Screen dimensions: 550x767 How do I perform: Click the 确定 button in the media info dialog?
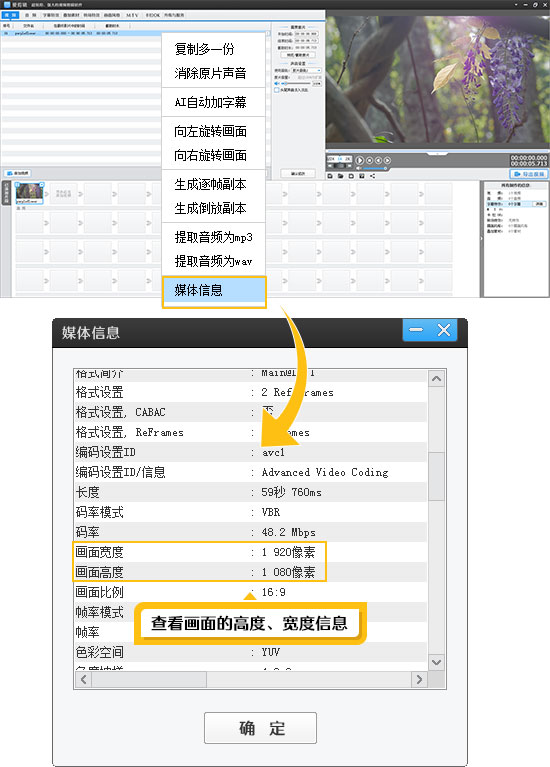[260, 728]
